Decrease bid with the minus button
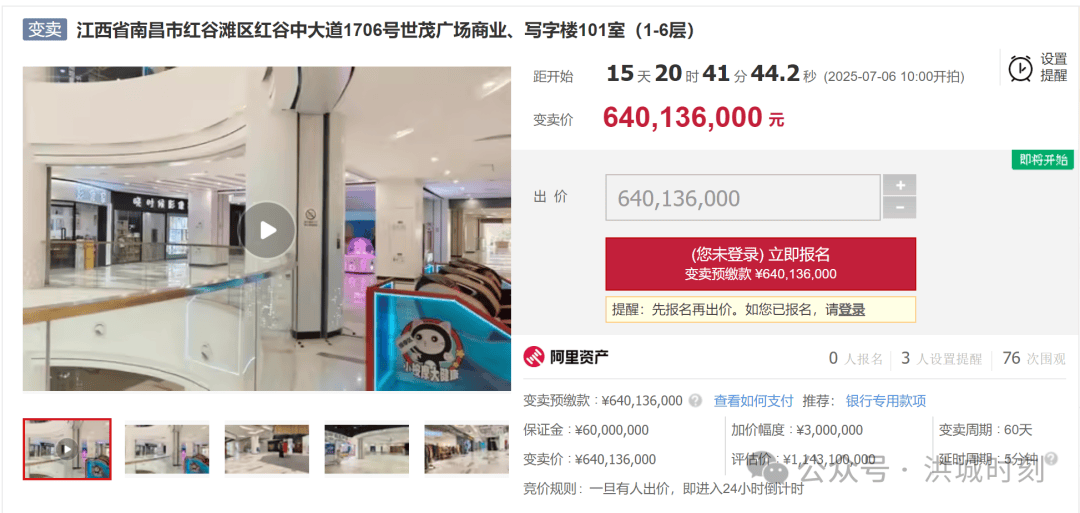This screenshot has width=1080, height=513. (x=899, y=207)
